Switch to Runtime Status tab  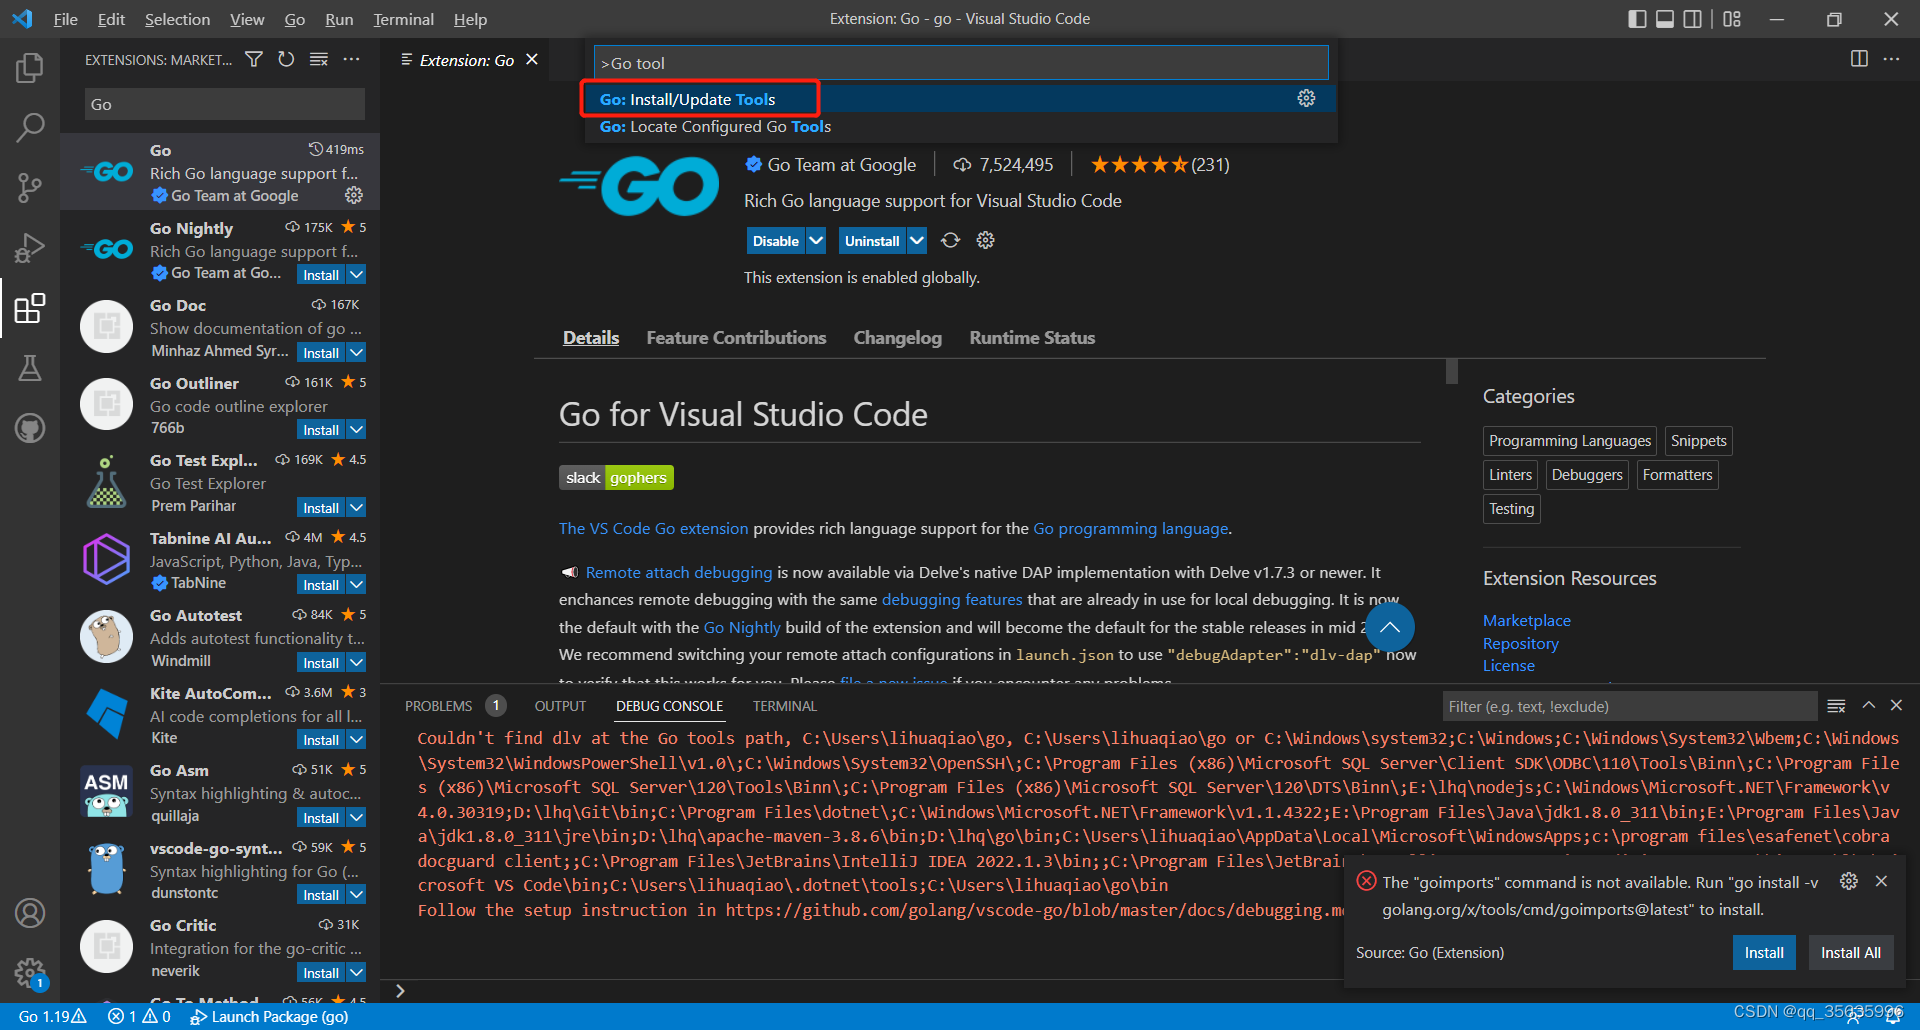tap(1032, 338)
